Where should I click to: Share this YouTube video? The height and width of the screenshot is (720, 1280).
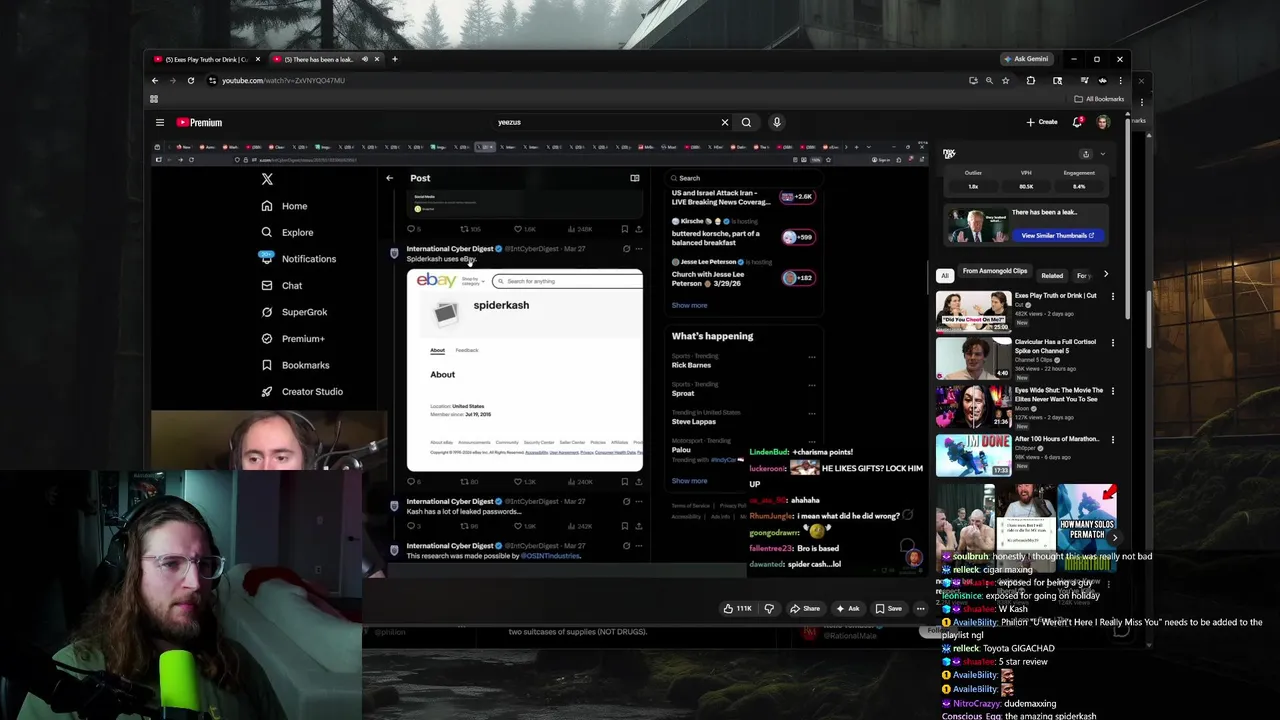(805, 608)
